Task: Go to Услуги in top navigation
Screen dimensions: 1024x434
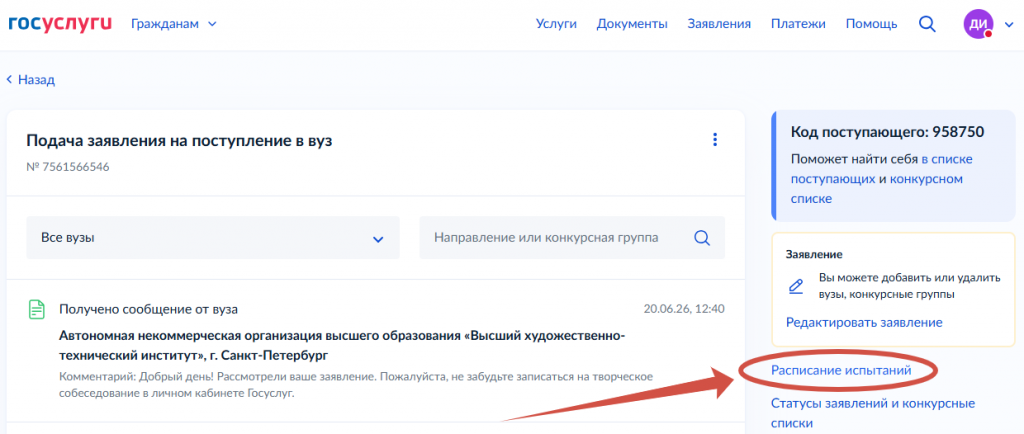Action: [x=556, y=24]
